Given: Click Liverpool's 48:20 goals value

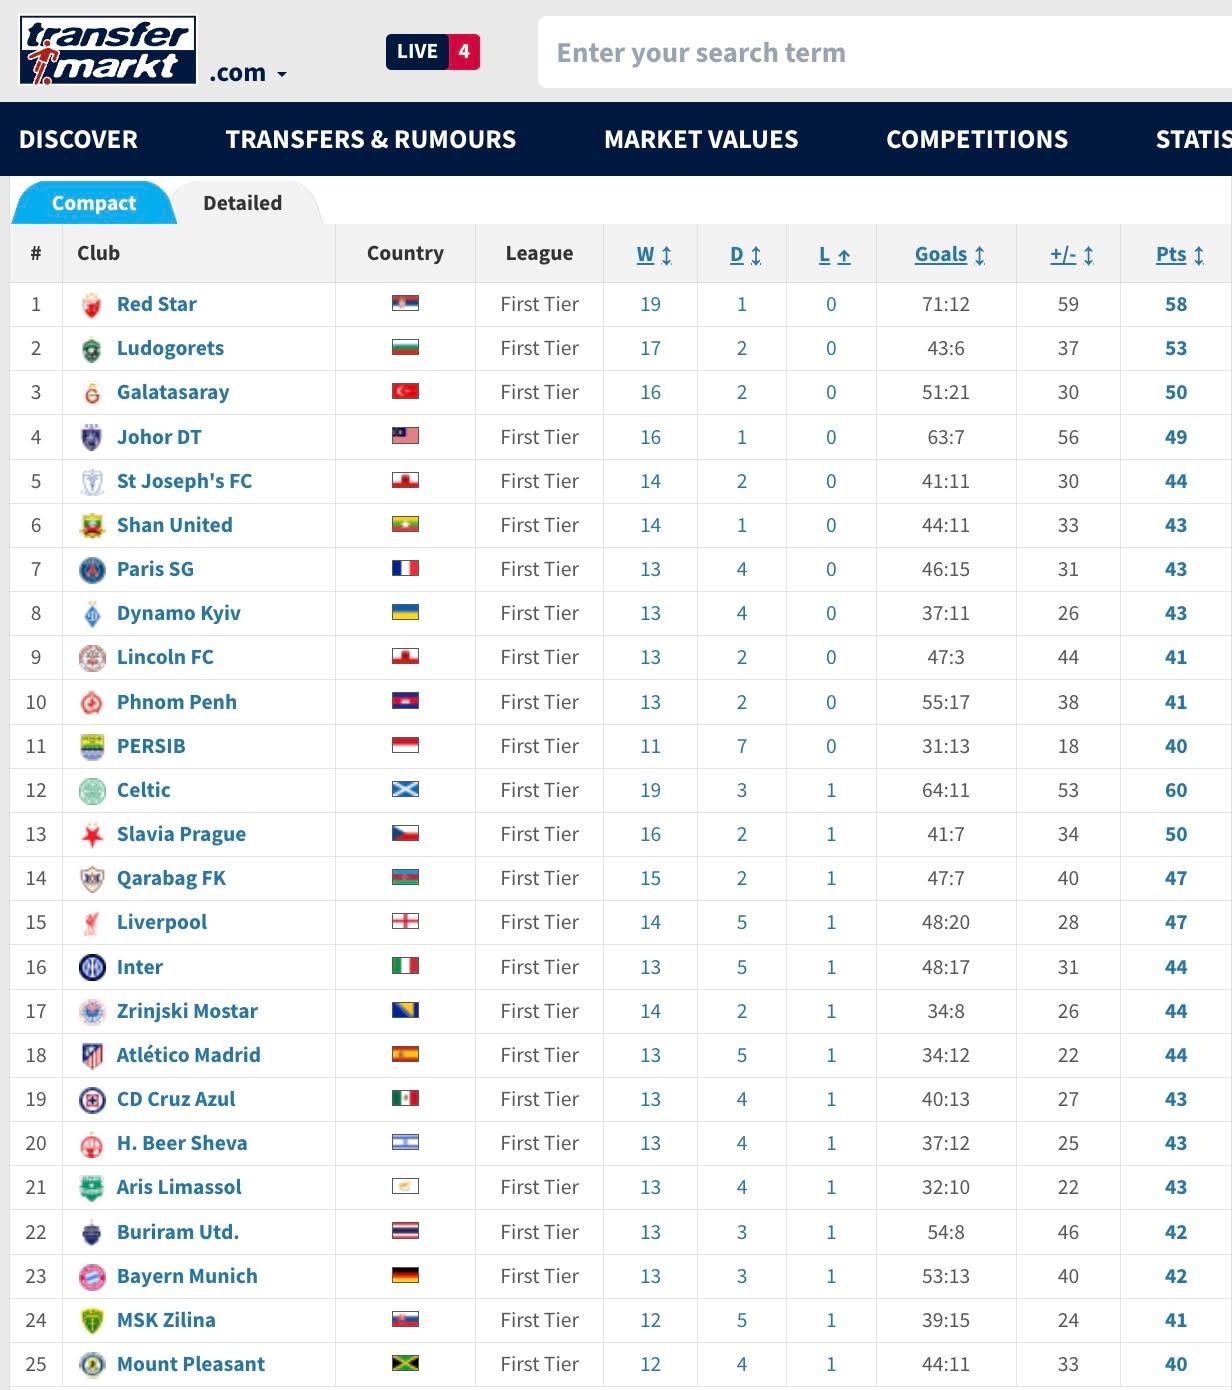Looking at the screenshot, I should point(946,922).
